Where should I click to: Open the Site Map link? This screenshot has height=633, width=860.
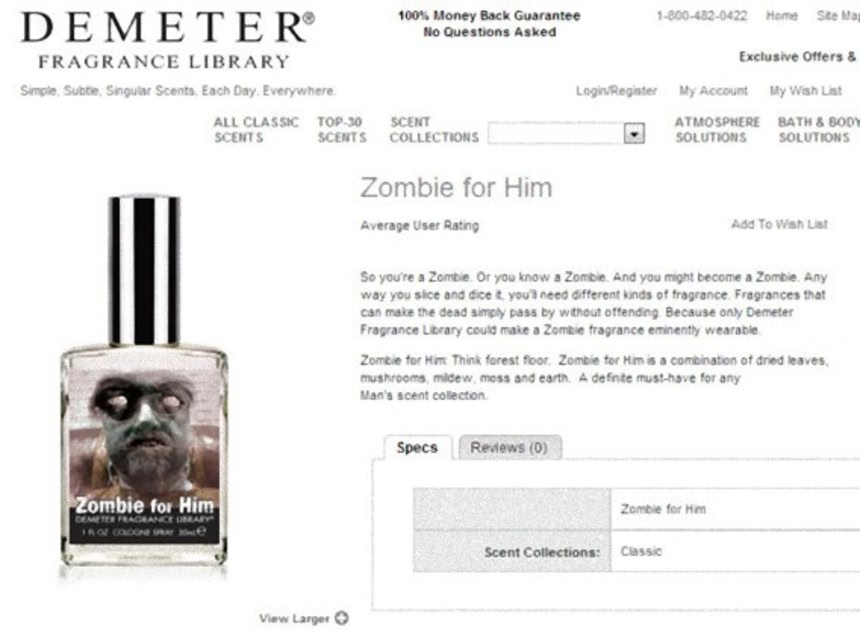(838, 15)
